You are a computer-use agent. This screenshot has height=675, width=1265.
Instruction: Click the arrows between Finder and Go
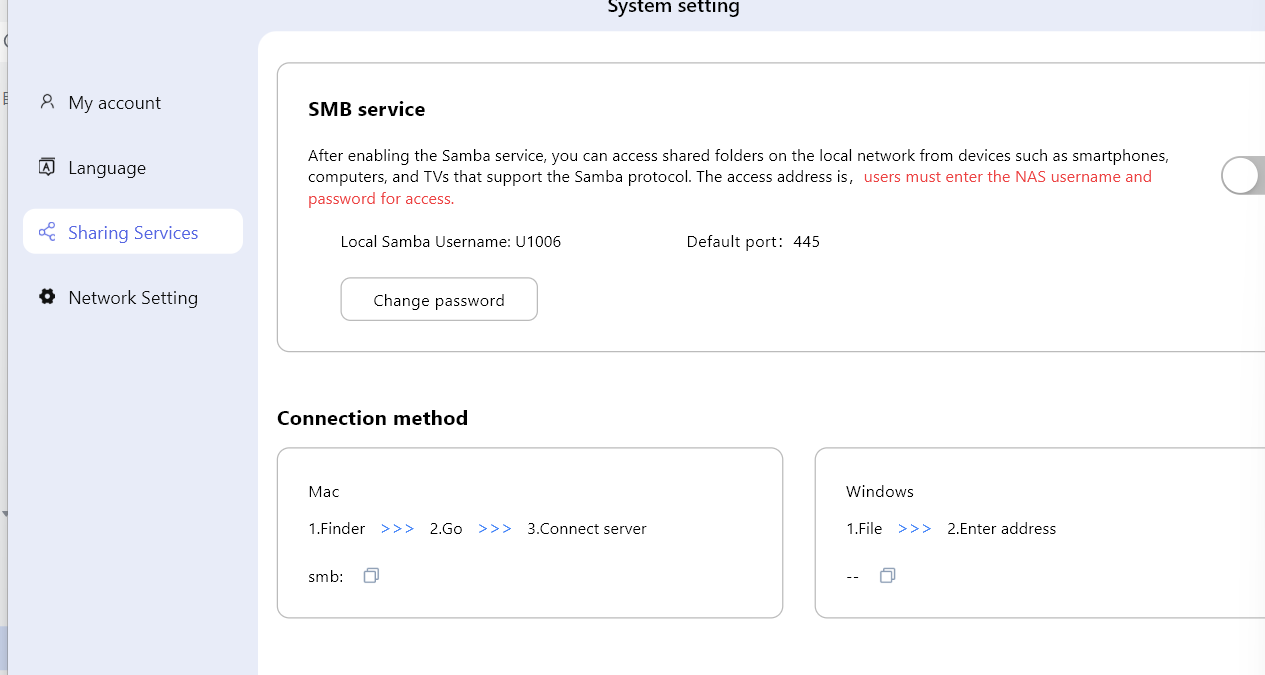[397, 529]
